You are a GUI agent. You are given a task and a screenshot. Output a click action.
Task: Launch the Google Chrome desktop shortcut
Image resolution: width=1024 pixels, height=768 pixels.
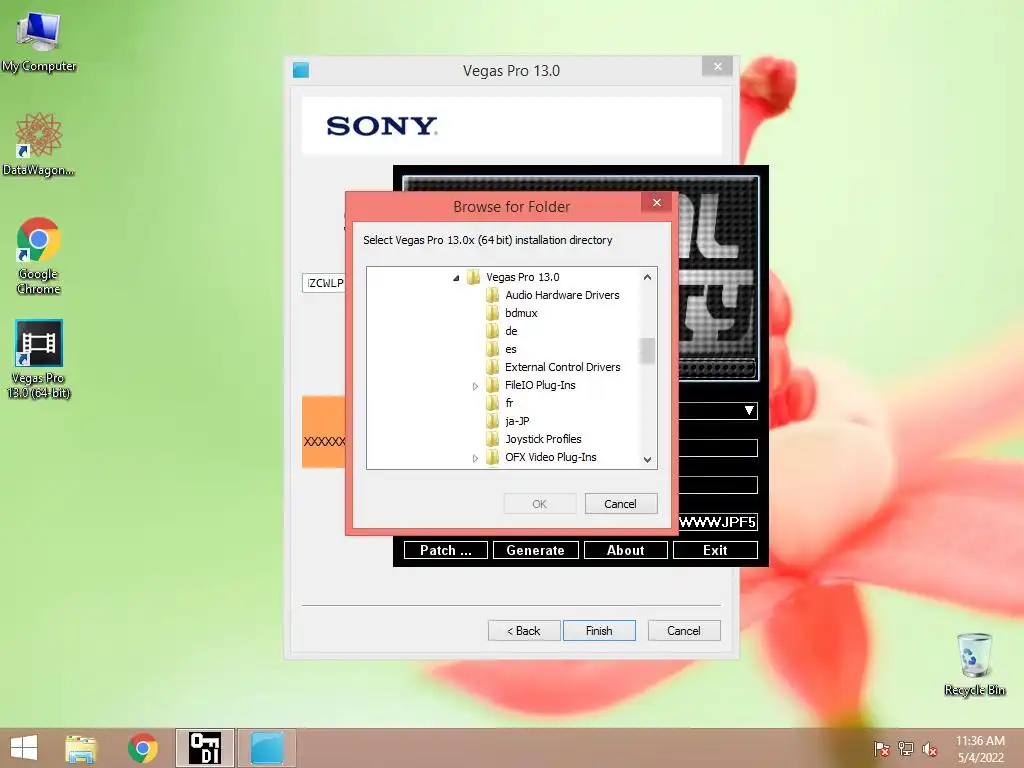coord(39,255)
